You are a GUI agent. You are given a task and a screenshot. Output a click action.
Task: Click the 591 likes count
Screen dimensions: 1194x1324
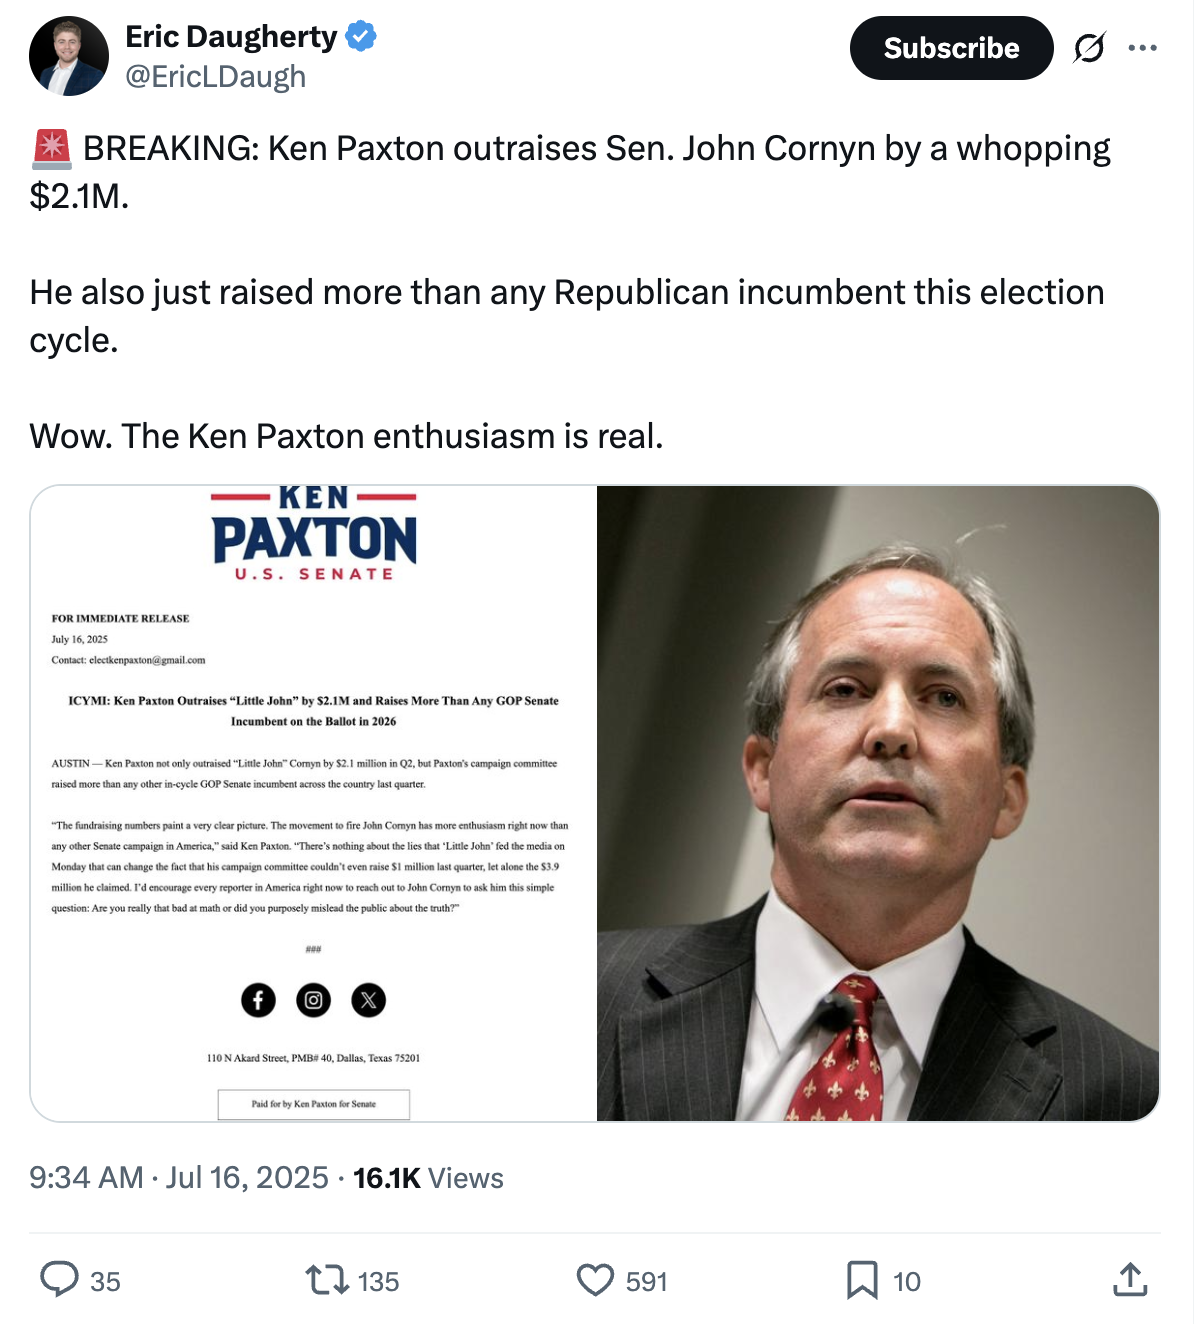tap(646, 1281)
